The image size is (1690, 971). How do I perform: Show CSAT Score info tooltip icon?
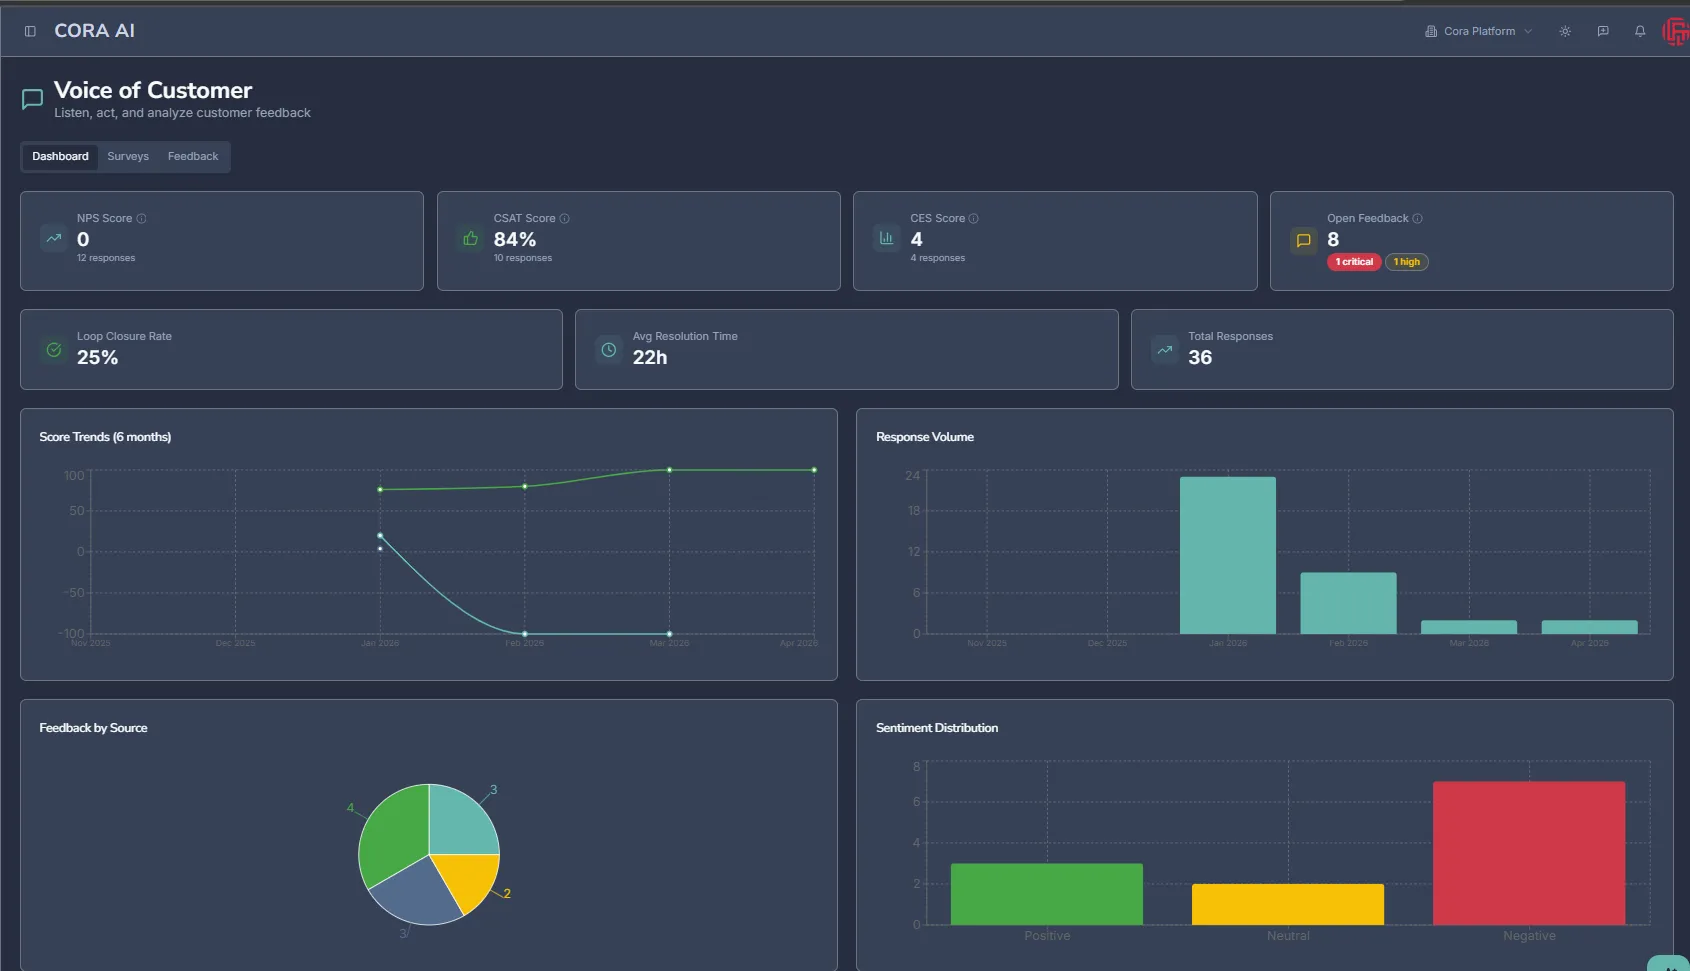pos(564,218)
